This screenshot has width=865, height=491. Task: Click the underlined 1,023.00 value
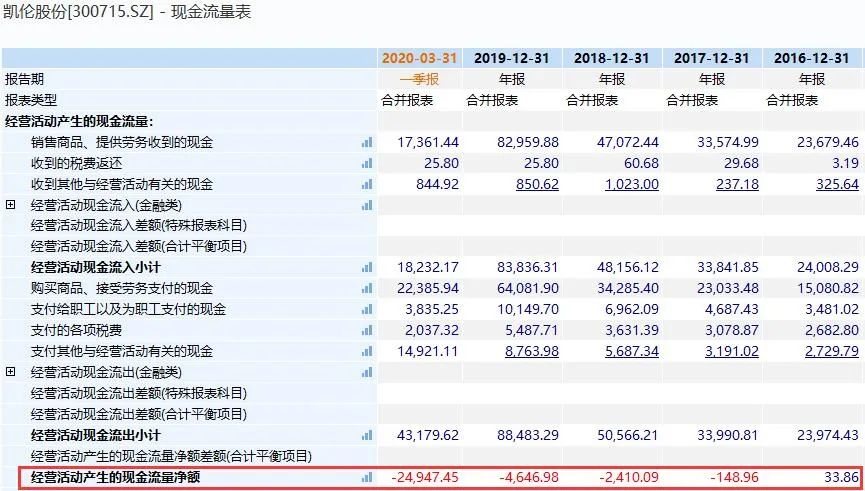(631, 184)
